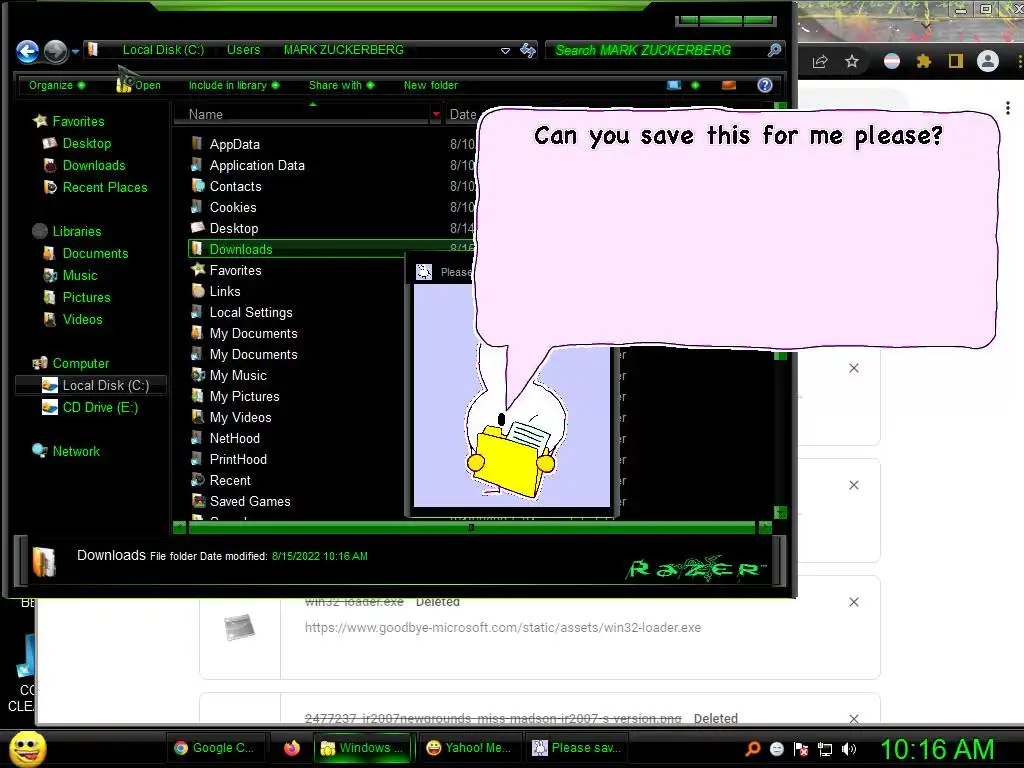The width and height of the screenshot is (1024, 768).
Task: Open the recent locations dropdown arrow
Action: [76, 52]
